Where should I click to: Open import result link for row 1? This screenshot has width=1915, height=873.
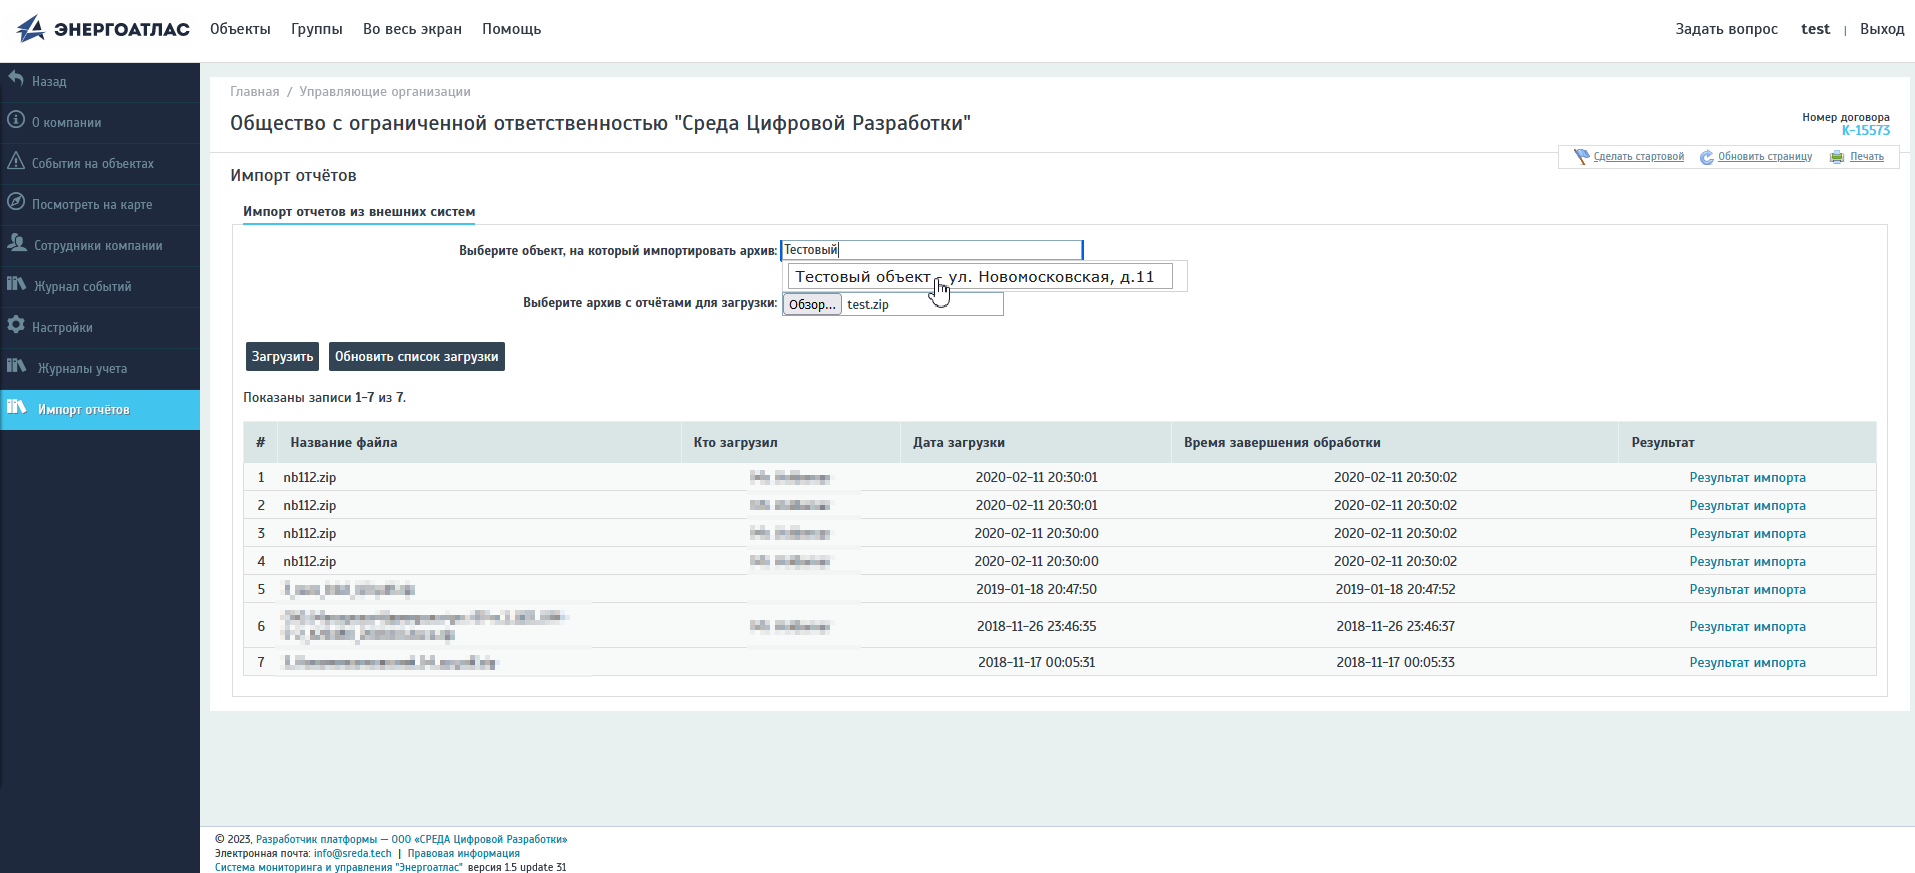(1747, 478)
